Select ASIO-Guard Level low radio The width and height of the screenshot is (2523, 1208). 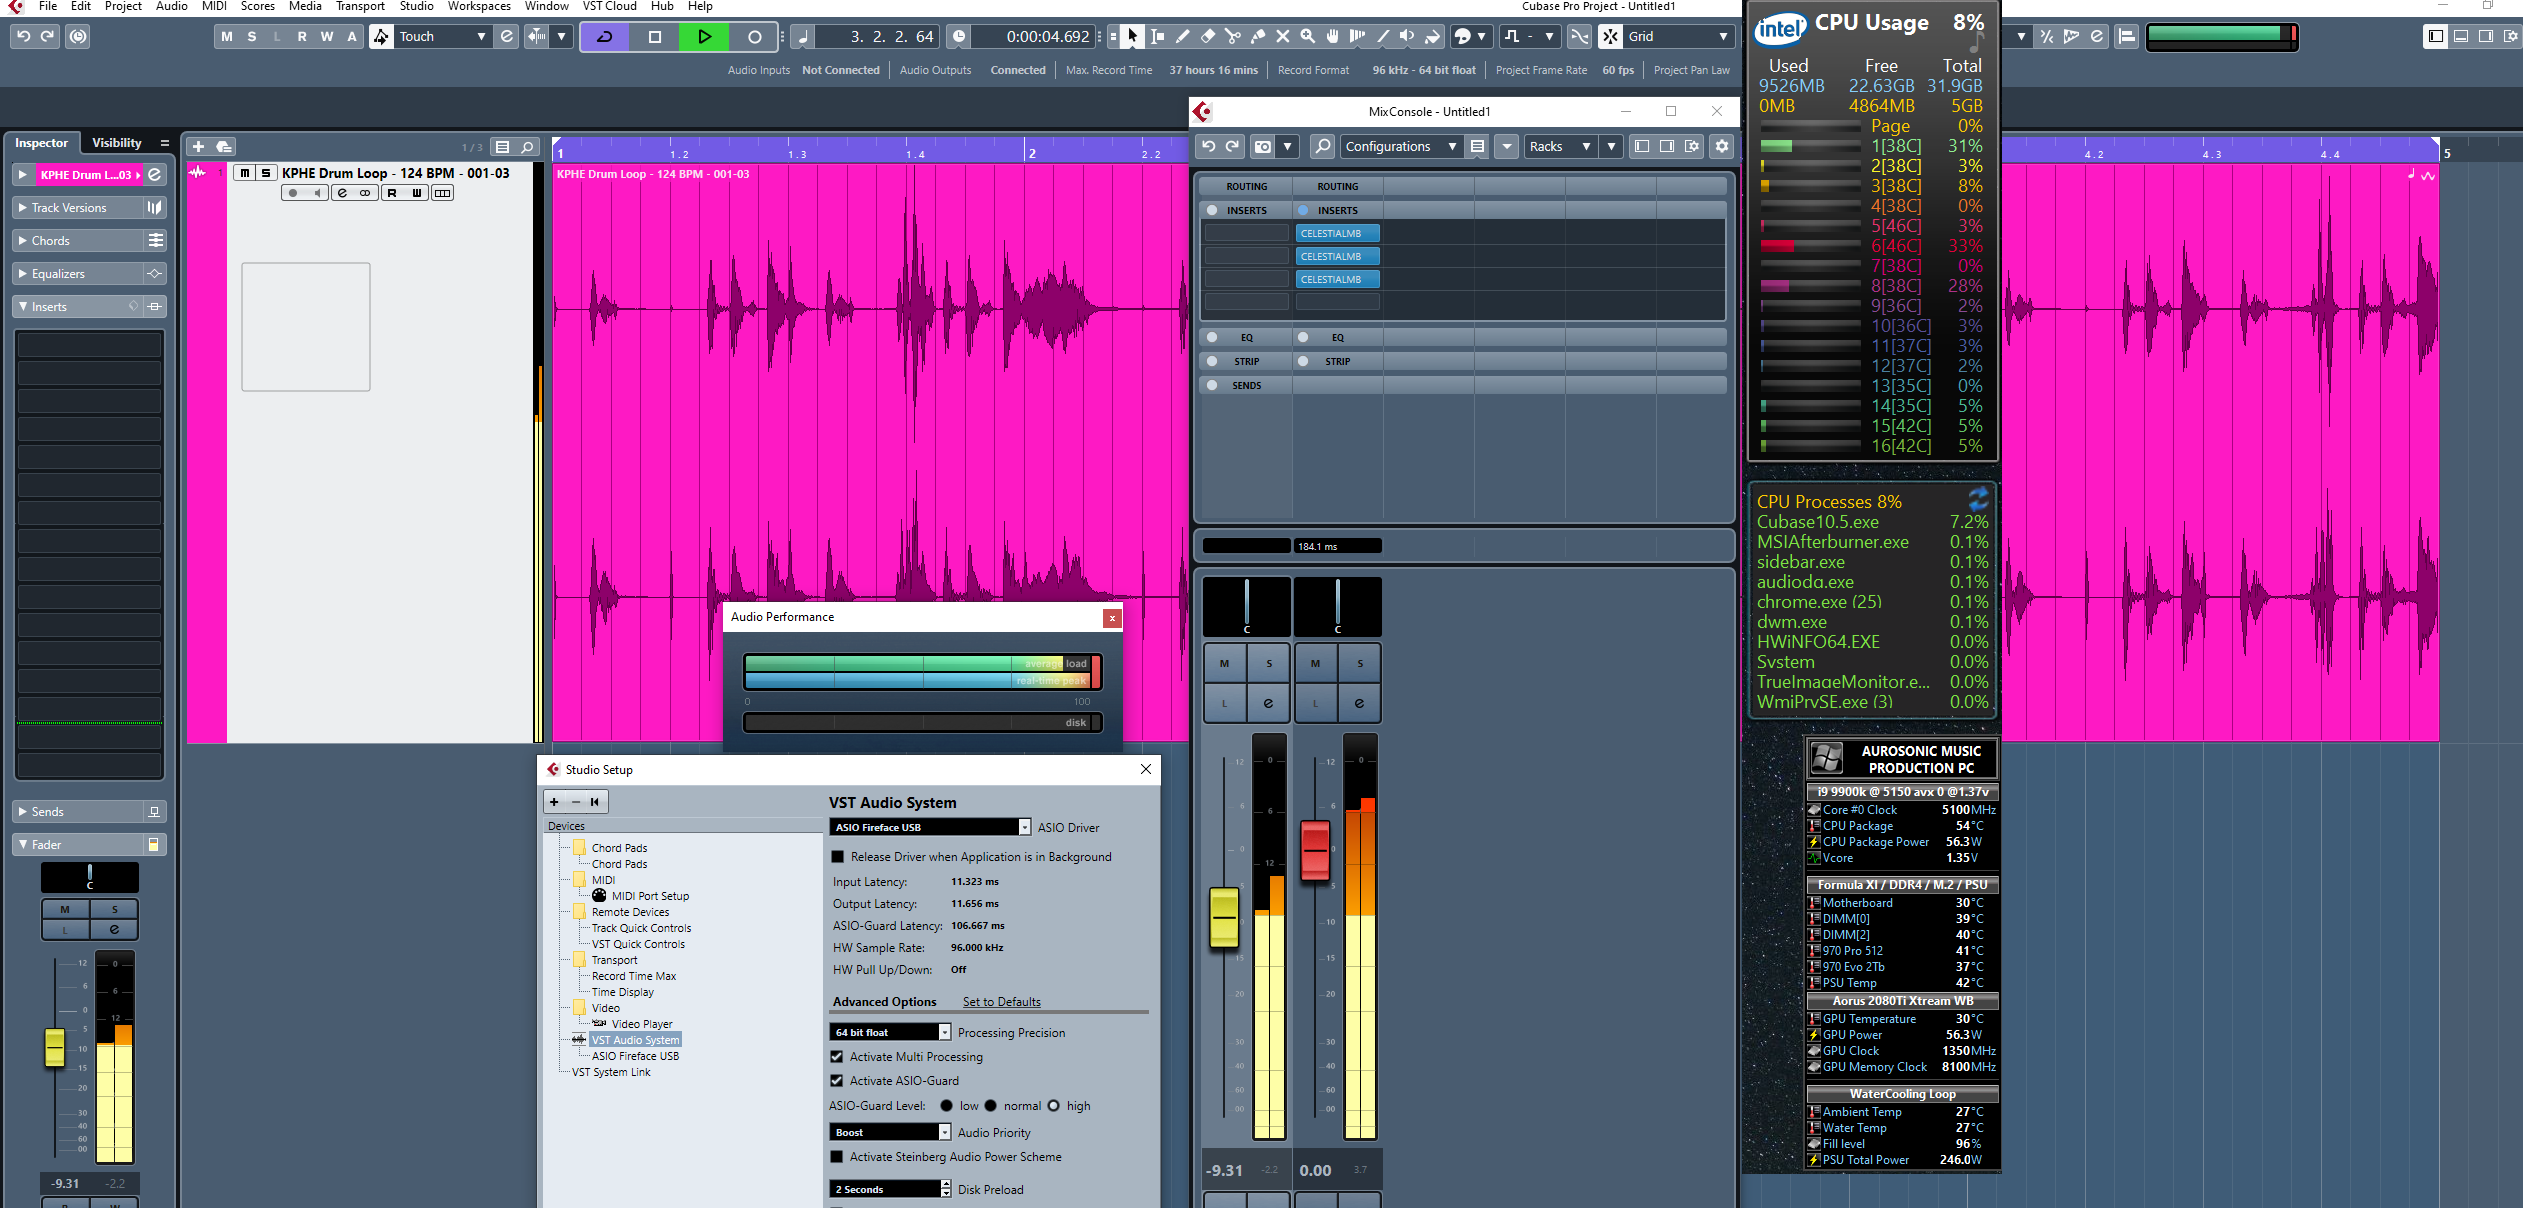coord(947,1106)
